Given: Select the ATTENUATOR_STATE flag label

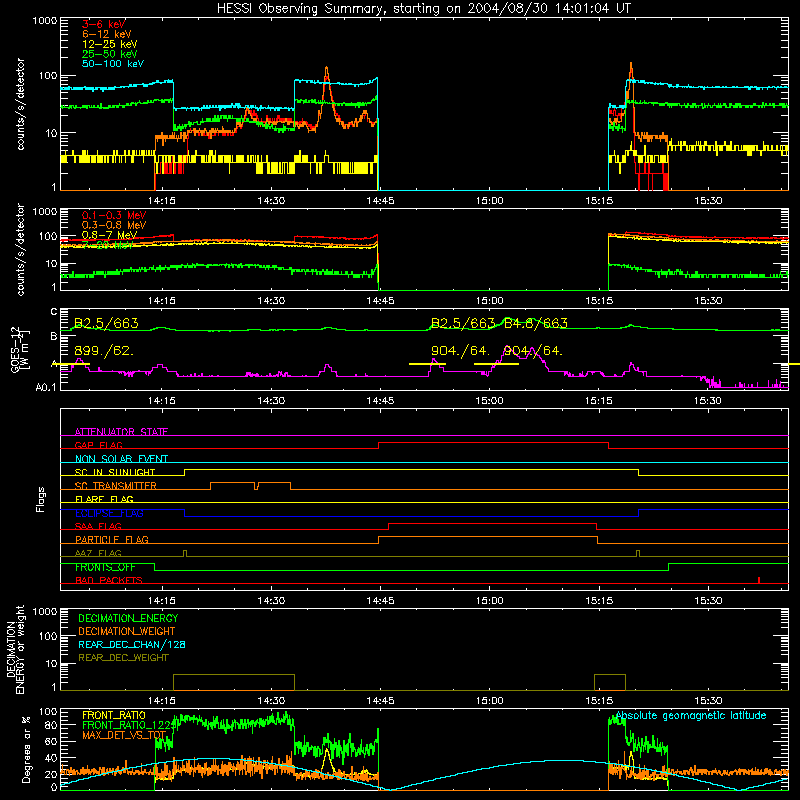Looking at the screenshot, I should click(121, 432).
